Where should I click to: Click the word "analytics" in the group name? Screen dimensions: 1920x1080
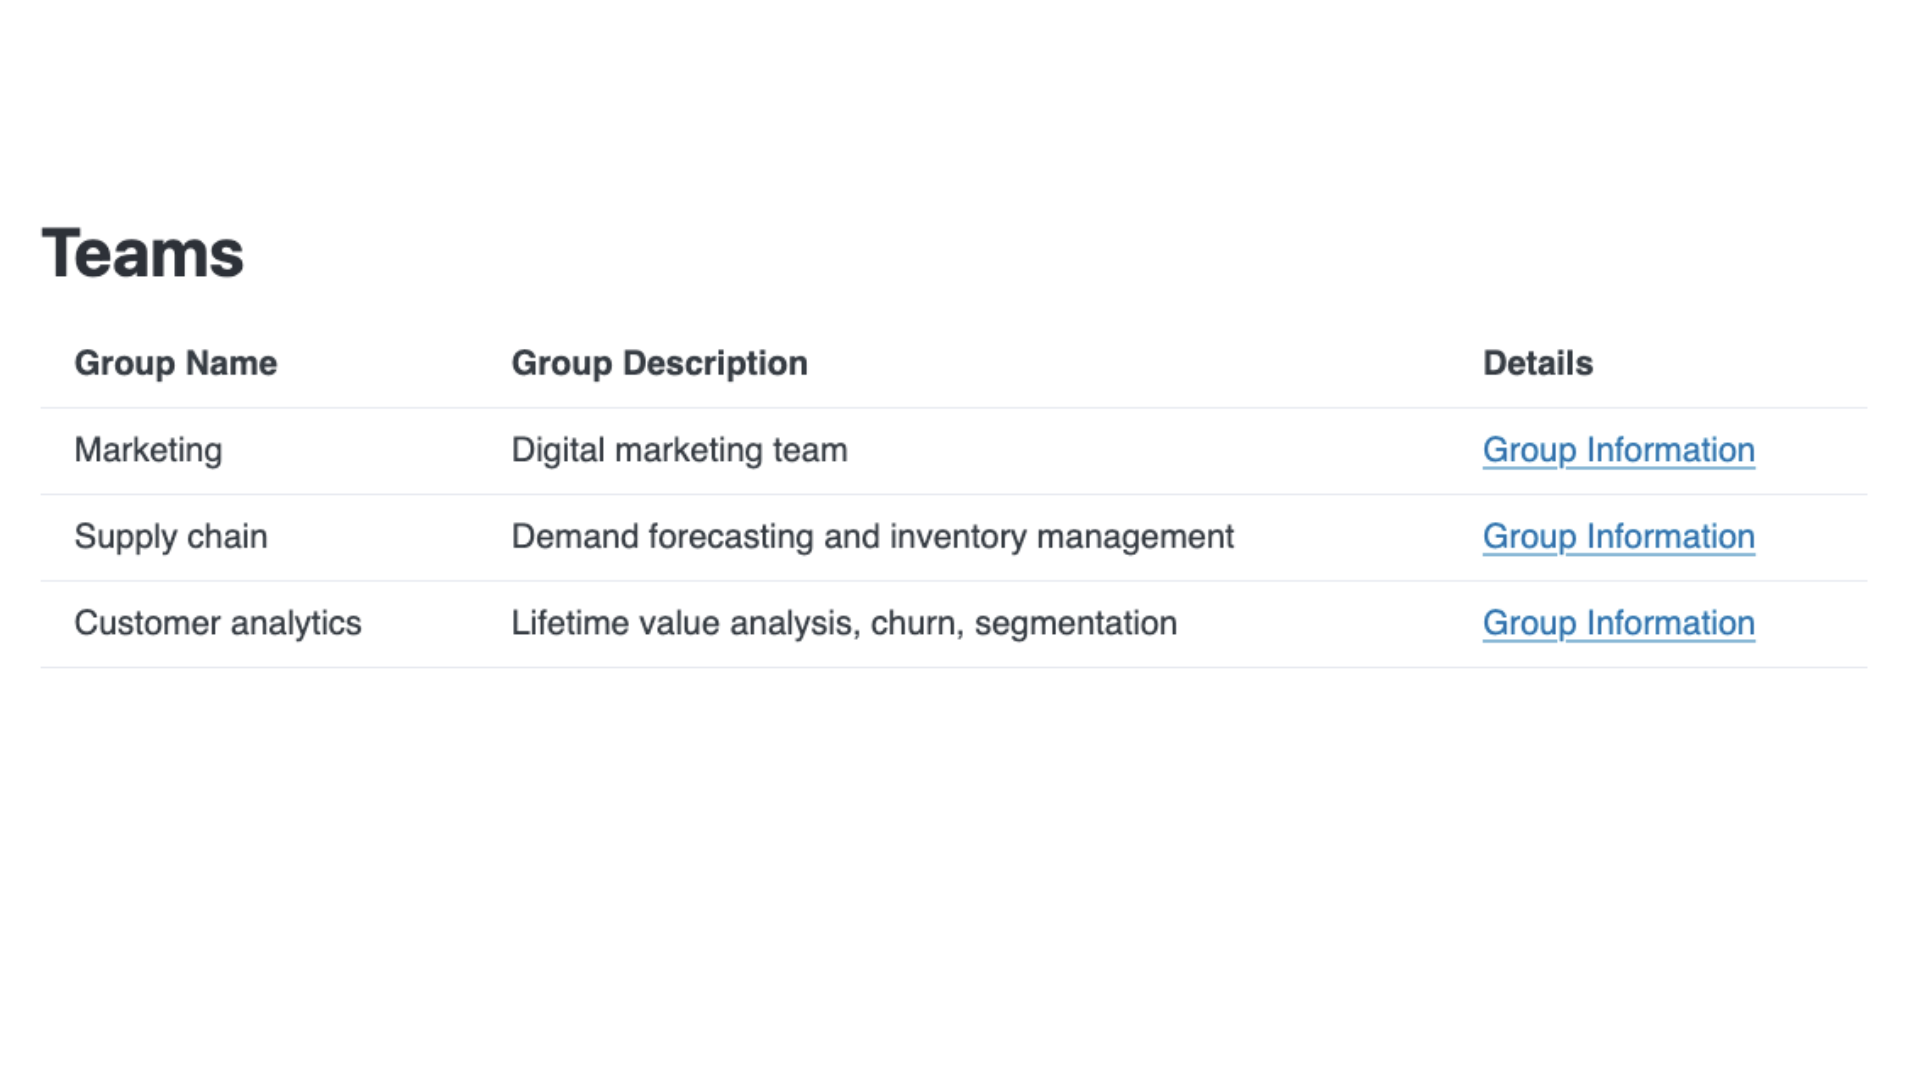[x=295, y=623]
